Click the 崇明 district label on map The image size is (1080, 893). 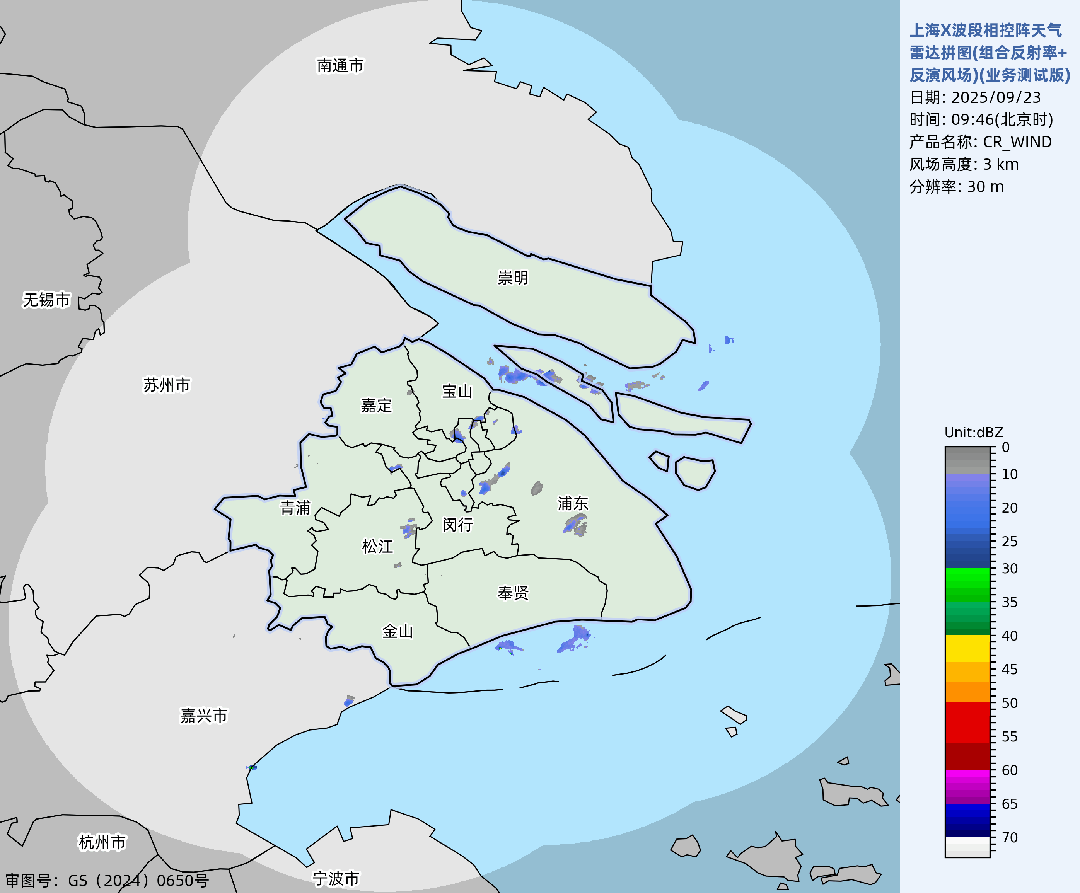[513, 278]
